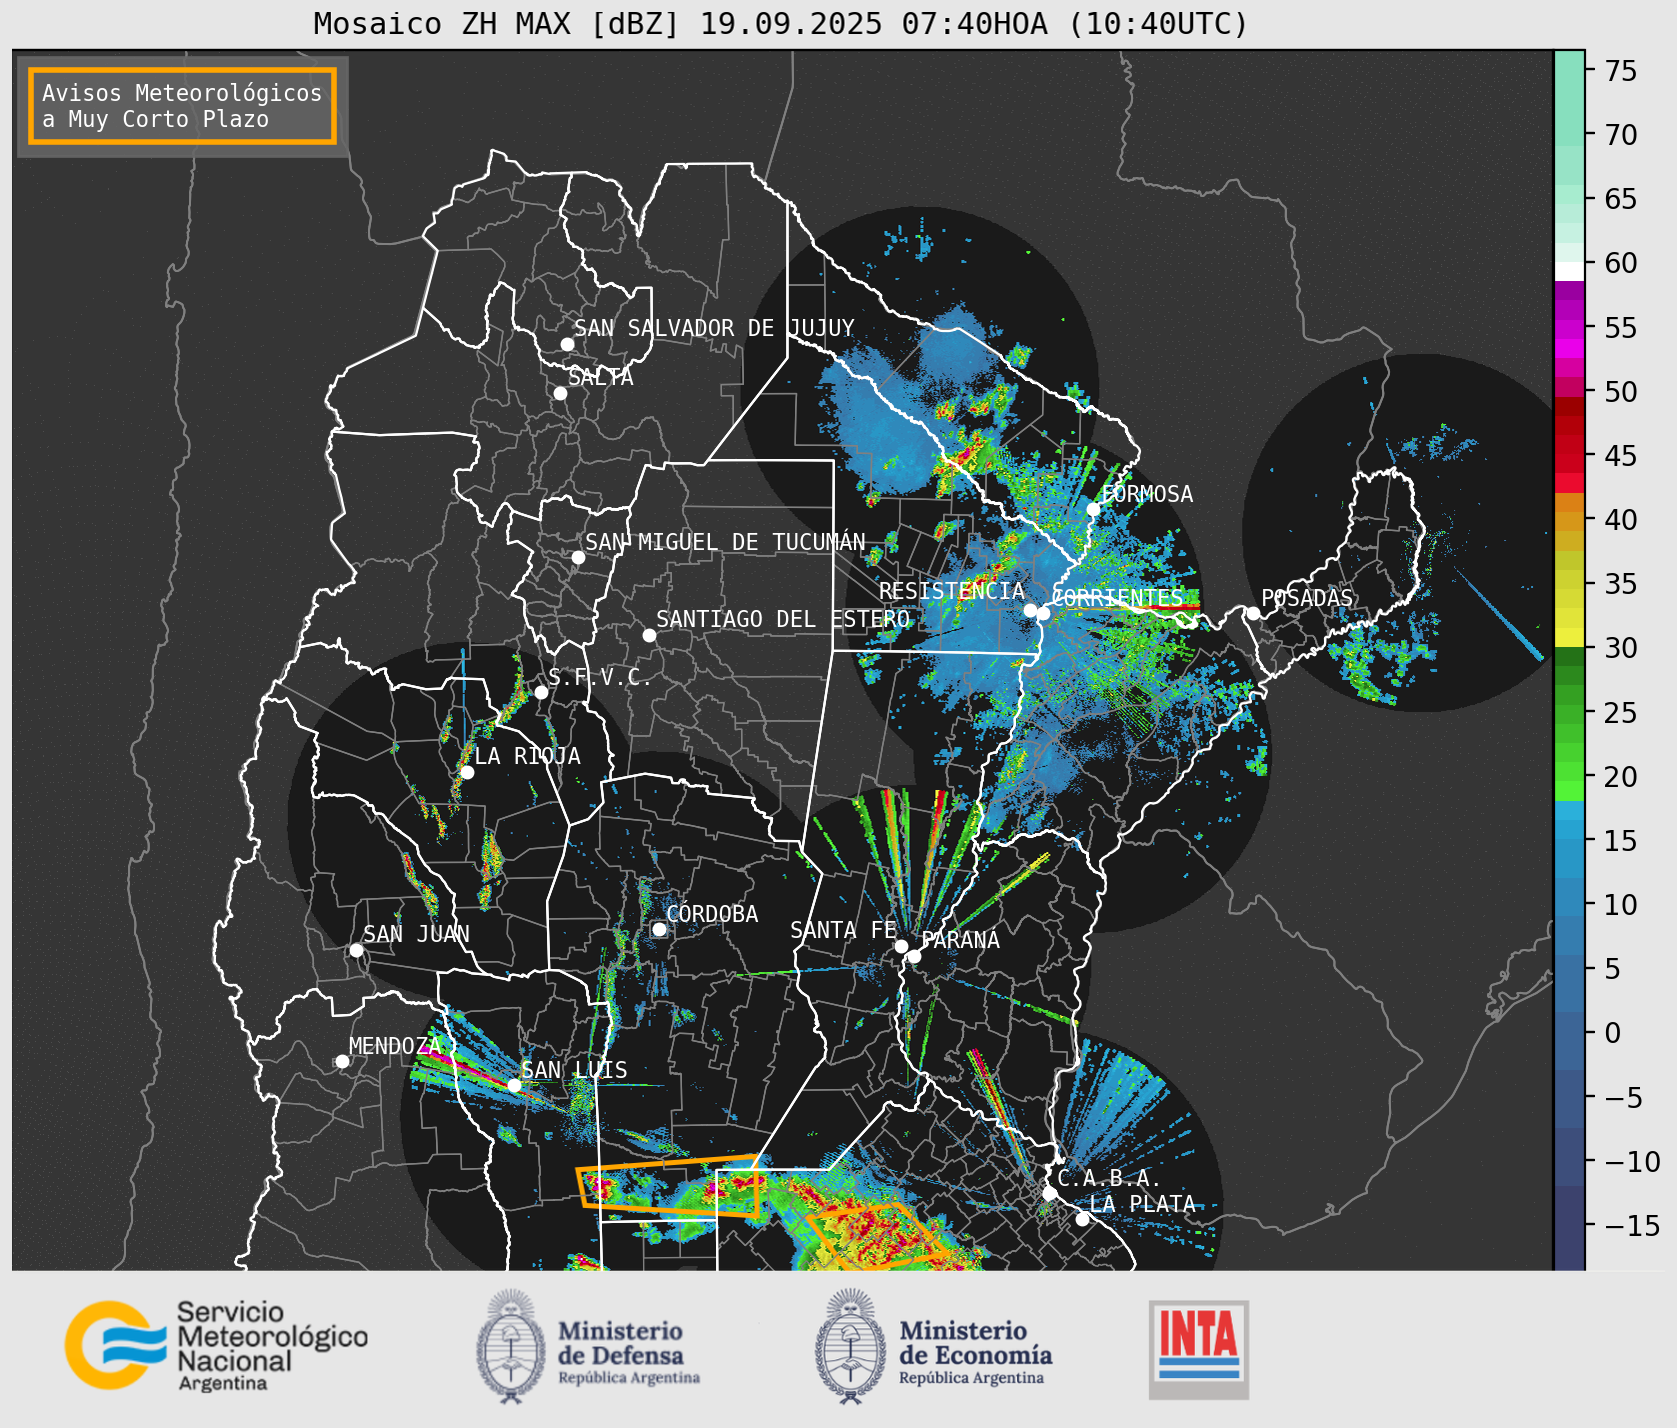Click the San Miguel de Tucumán marker dot
This screenshot has height=1428, width=1677.
click(x=578, y=557)
